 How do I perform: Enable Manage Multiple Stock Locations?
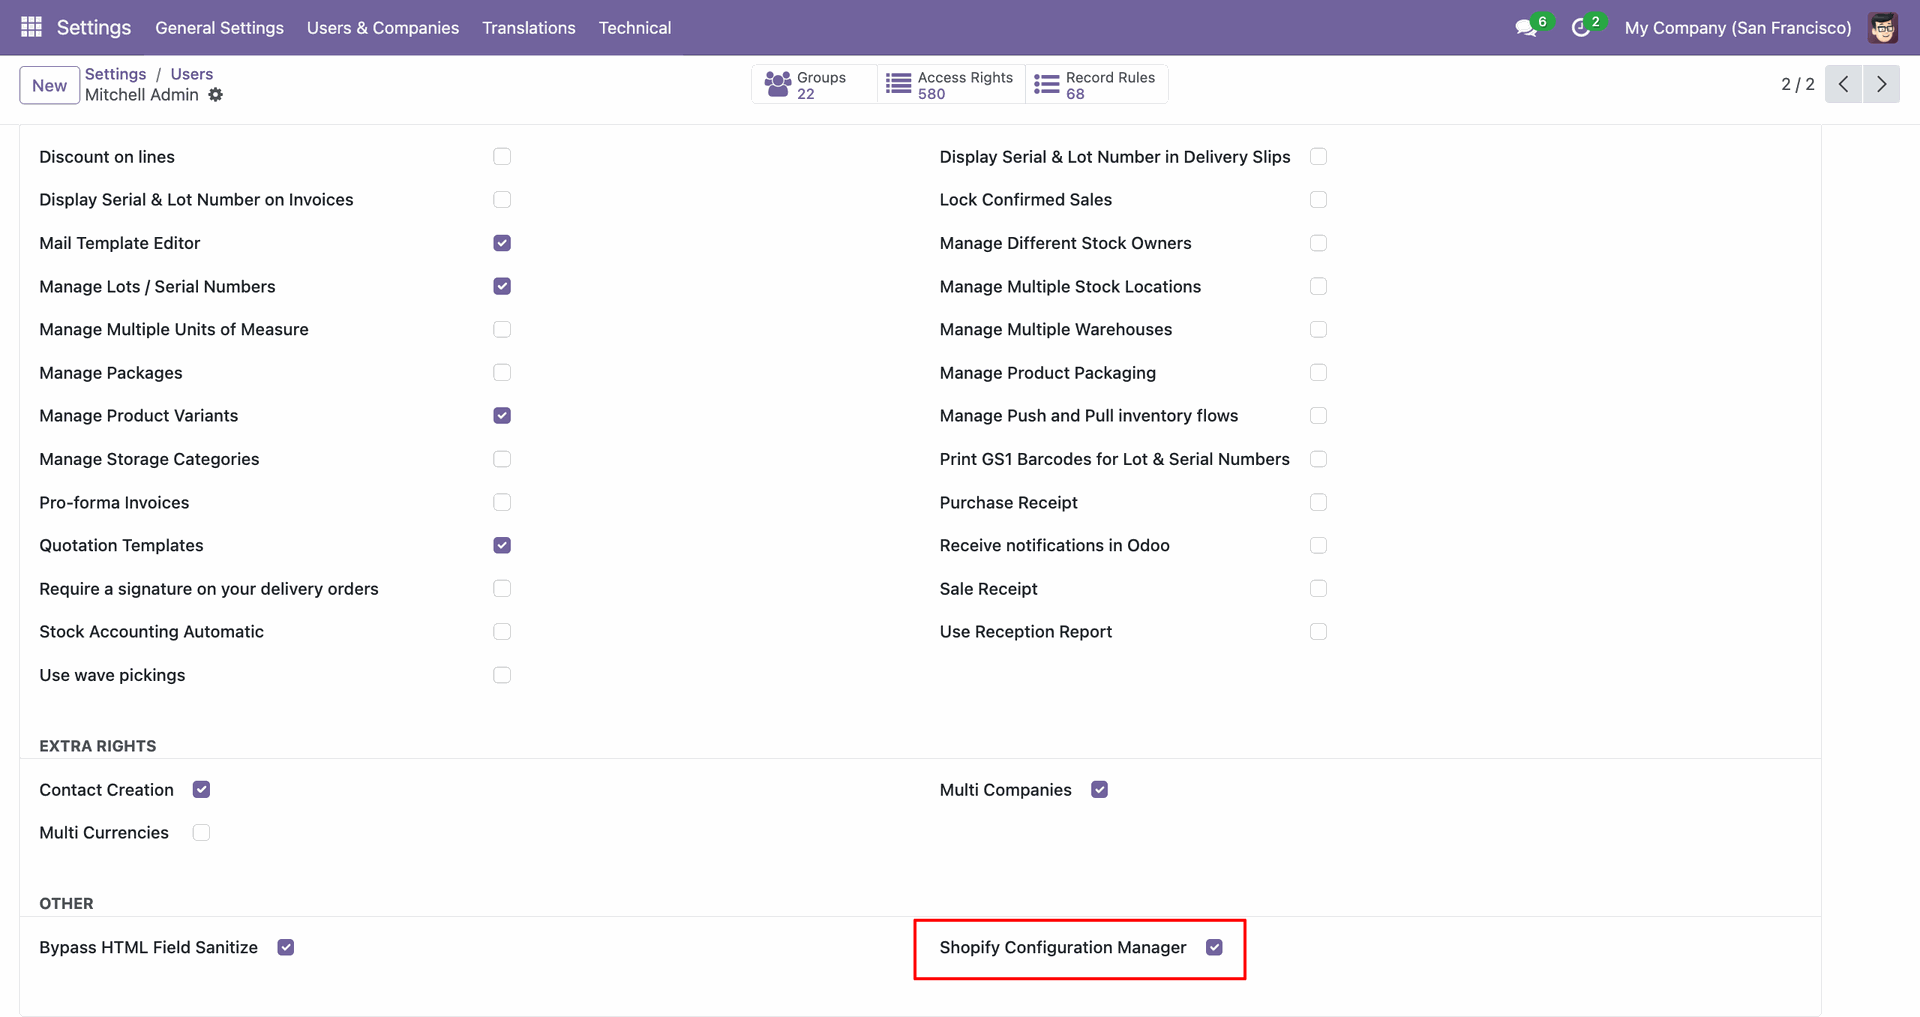tap(1318, 286)
